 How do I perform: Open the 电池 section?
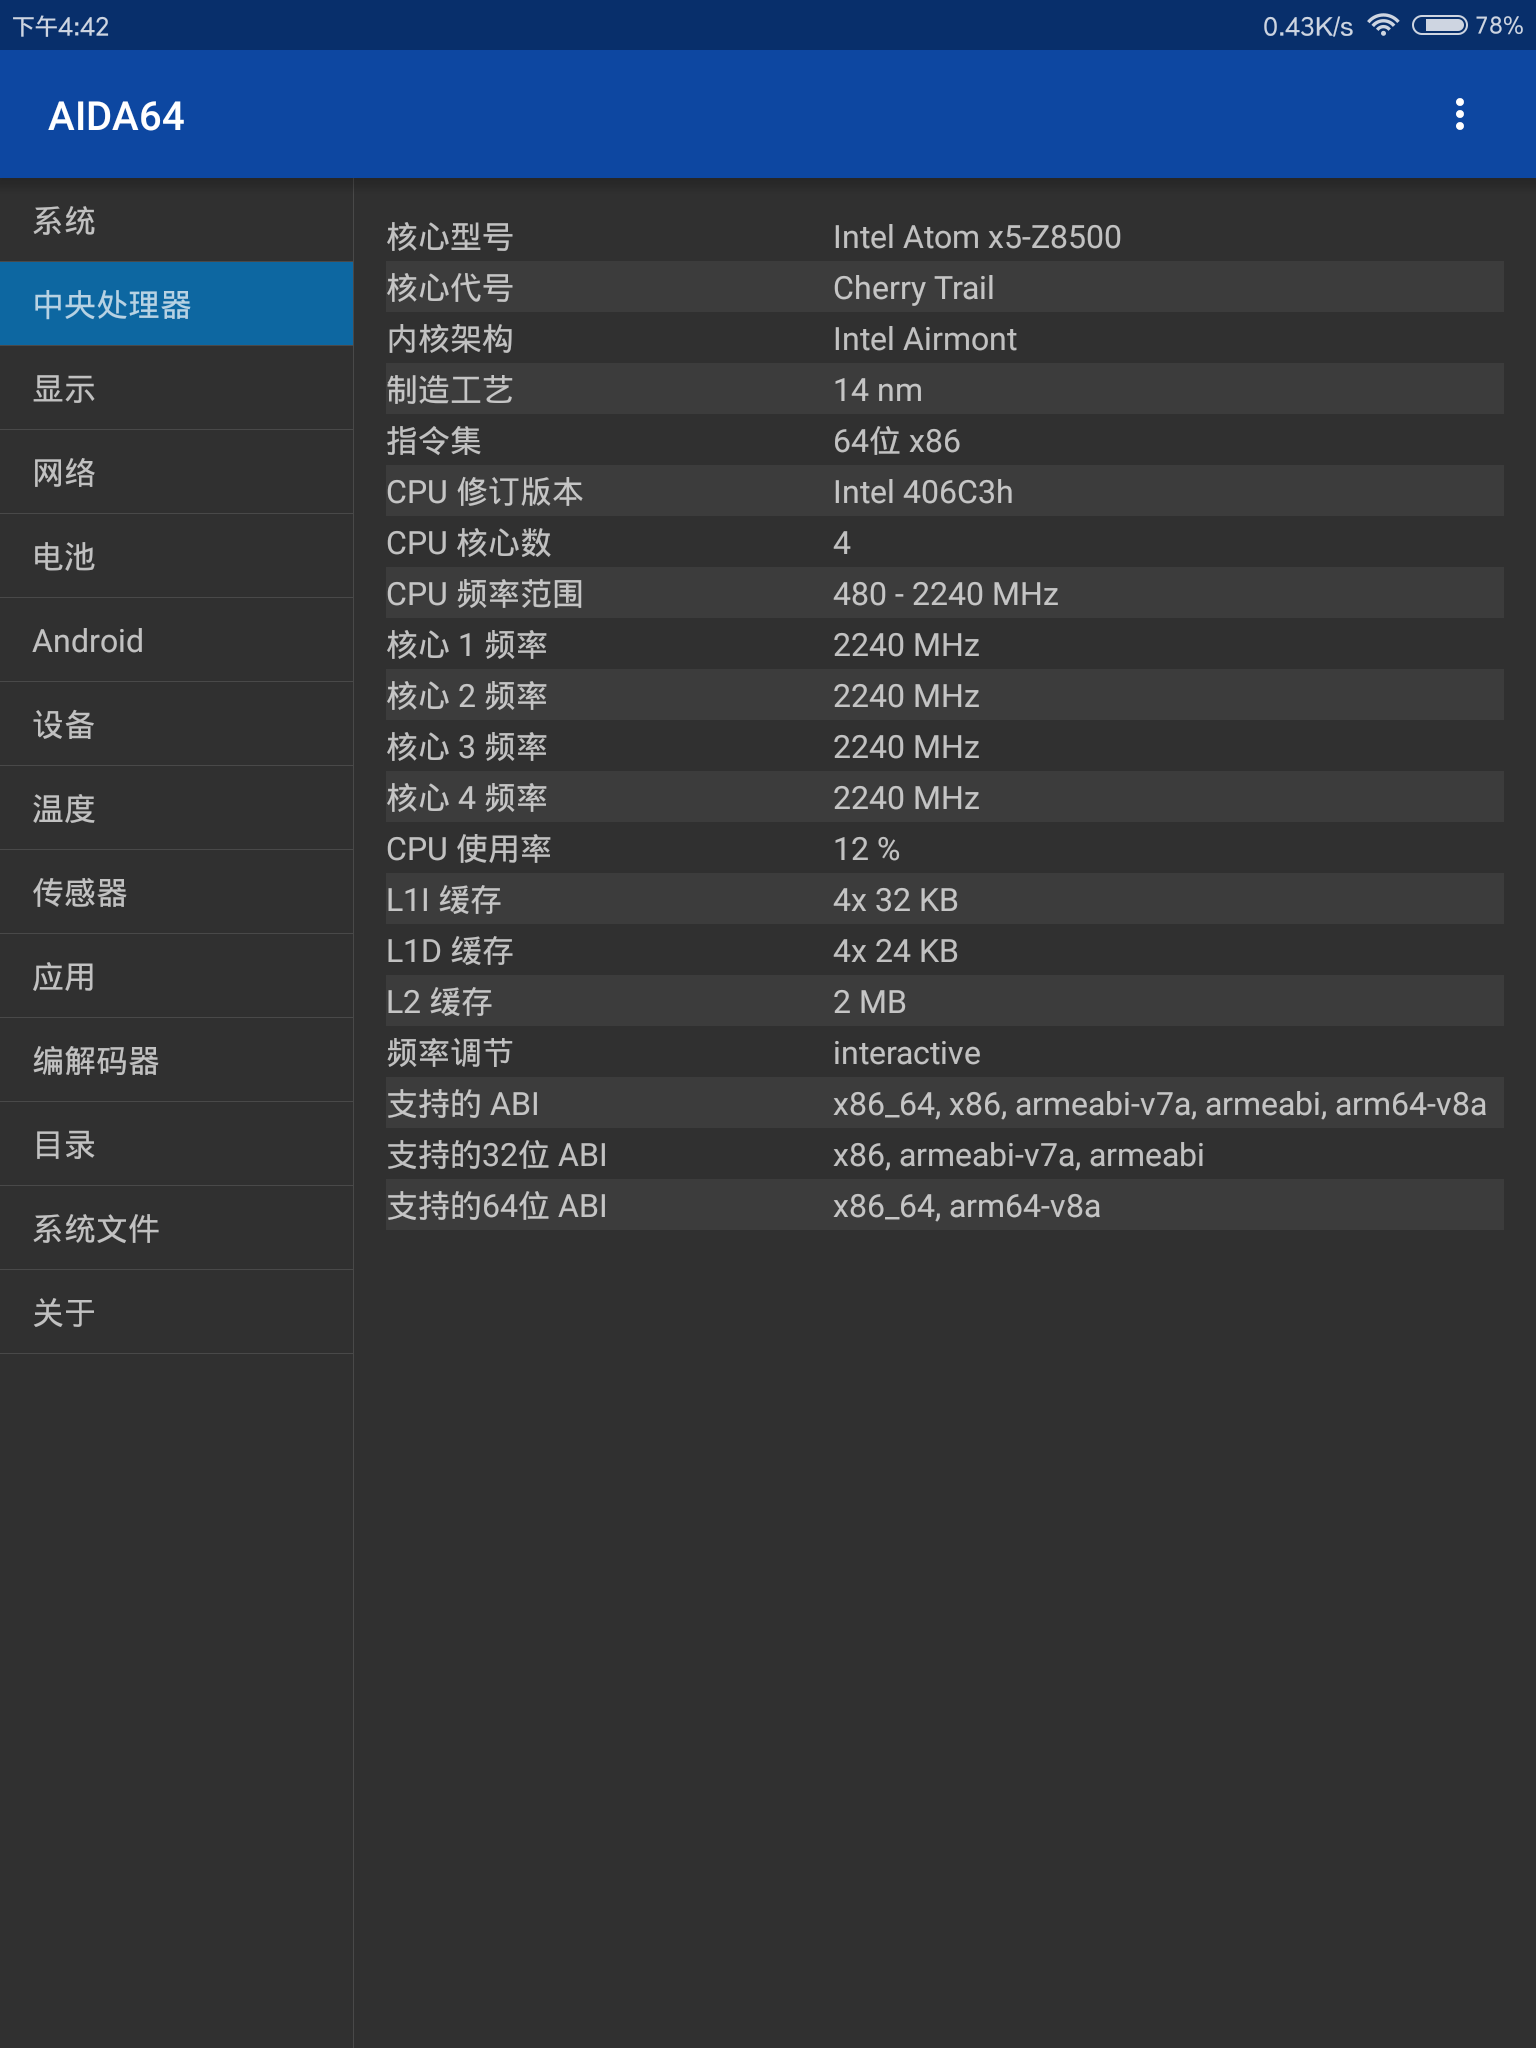pos(176,556)
